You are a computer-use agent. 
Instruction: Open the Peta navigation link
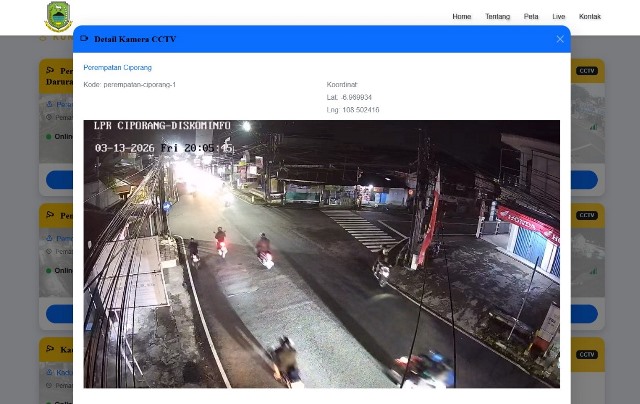click(x=530, y=17)
